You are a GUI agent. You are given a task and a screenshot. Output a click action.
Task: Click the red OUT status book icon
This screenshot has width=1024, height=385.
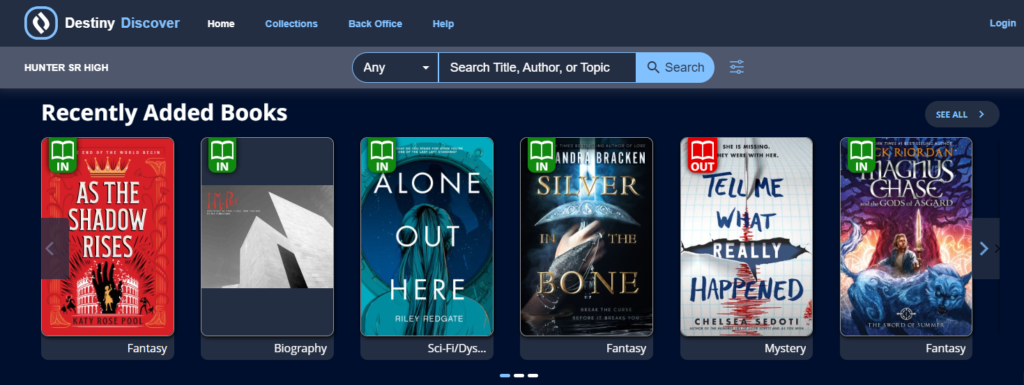click(x=703, y=156)
